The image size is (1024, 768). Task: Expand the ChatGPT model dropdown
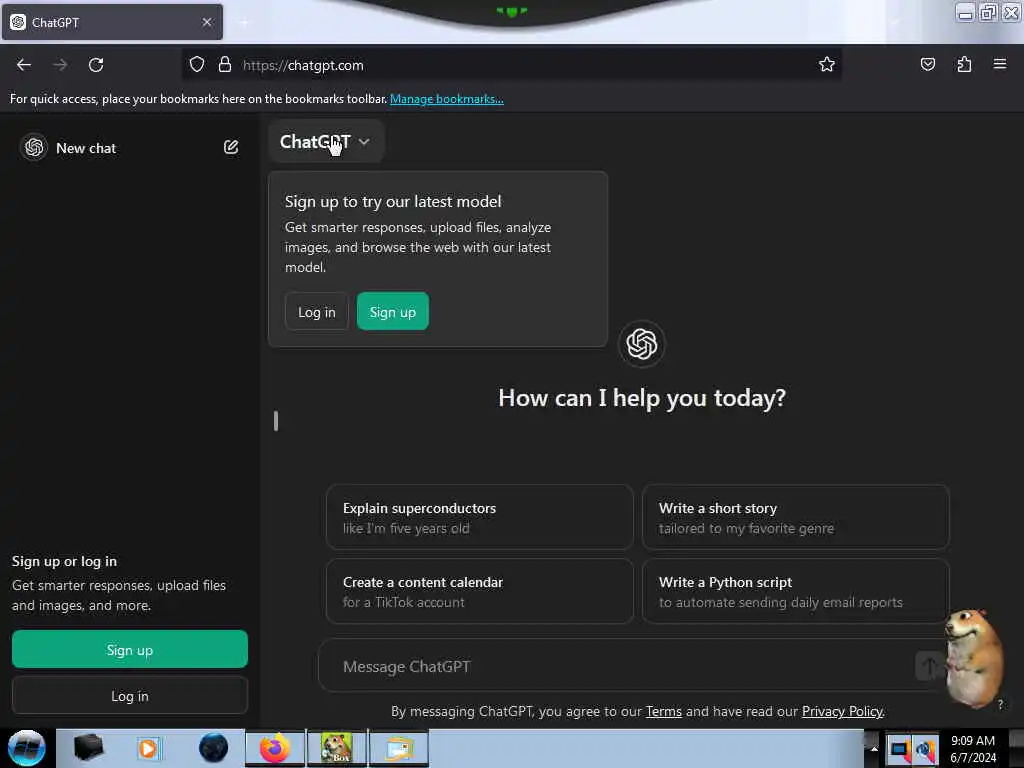pos(325,142)
